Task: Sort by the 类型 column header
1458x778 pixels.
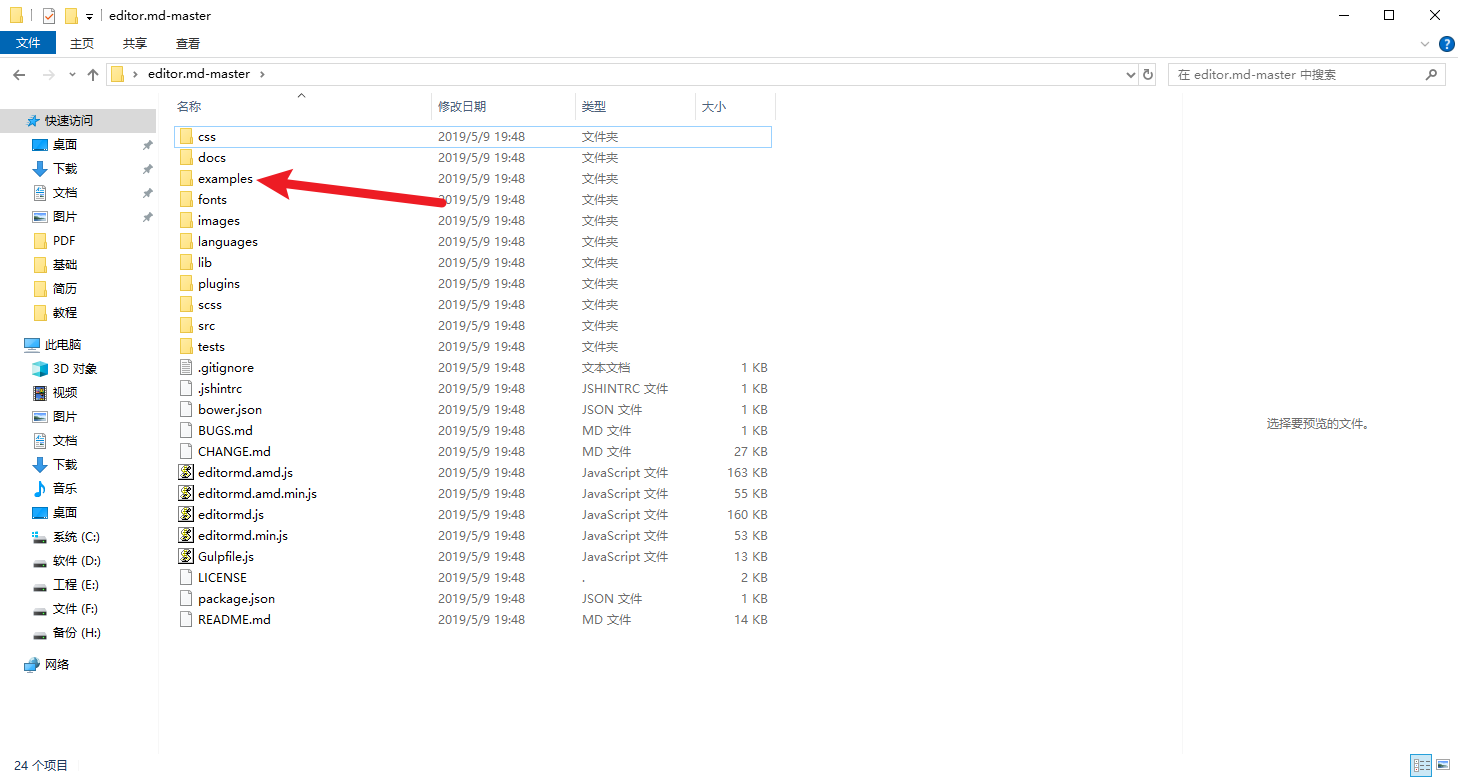Action: 635,106
